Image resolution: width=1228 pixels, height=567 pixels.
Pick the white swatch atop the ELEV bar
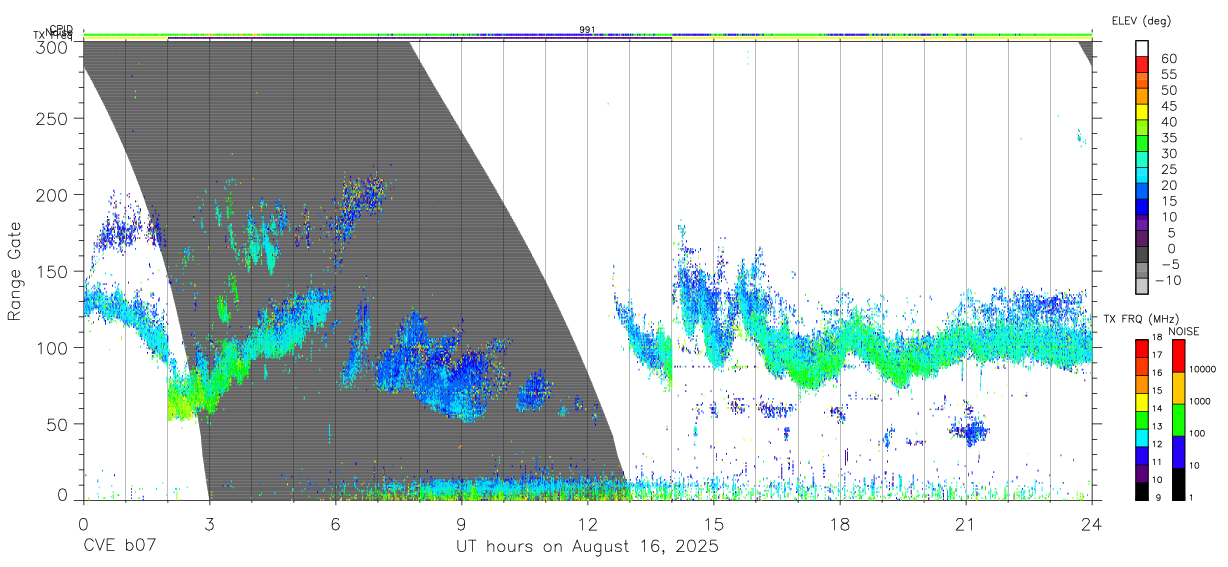[x=1142, y=50]
